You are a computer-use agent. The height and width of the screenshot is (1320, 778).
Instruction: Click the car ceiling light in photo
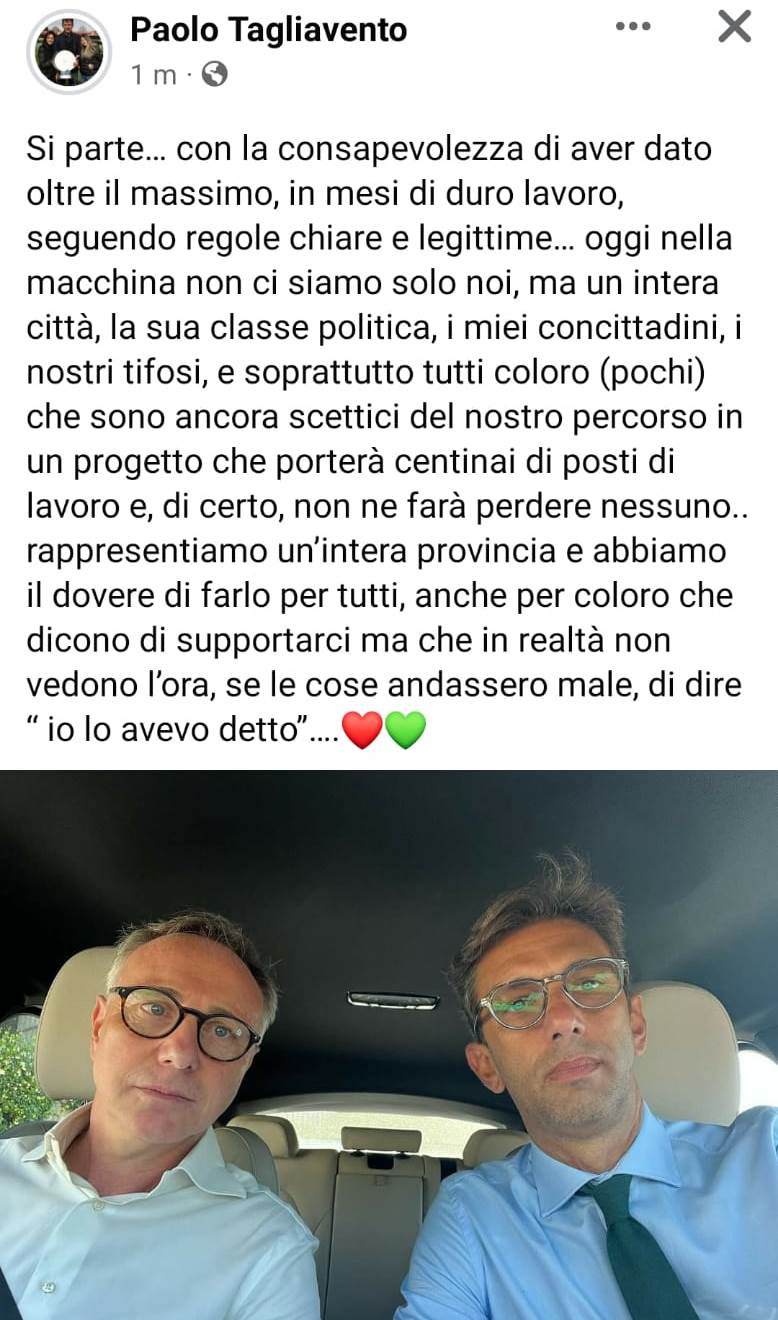click(393, 999)
